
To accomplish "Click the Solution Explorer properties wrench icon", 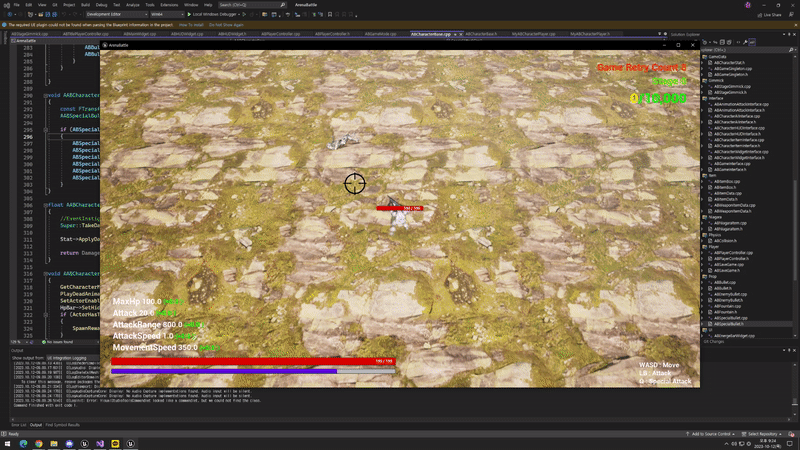I will click(745, 42).
